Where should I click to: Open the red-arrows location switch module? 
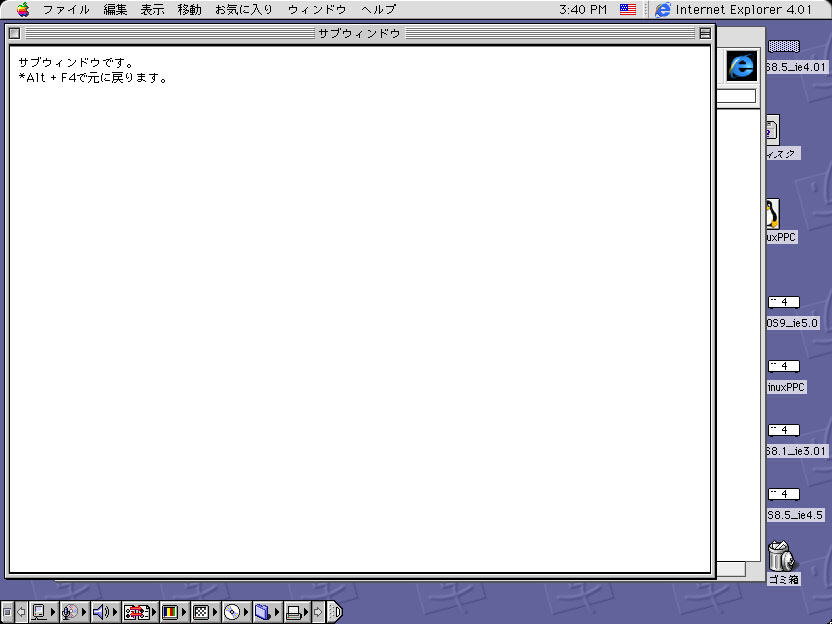(x=140, y=612)
